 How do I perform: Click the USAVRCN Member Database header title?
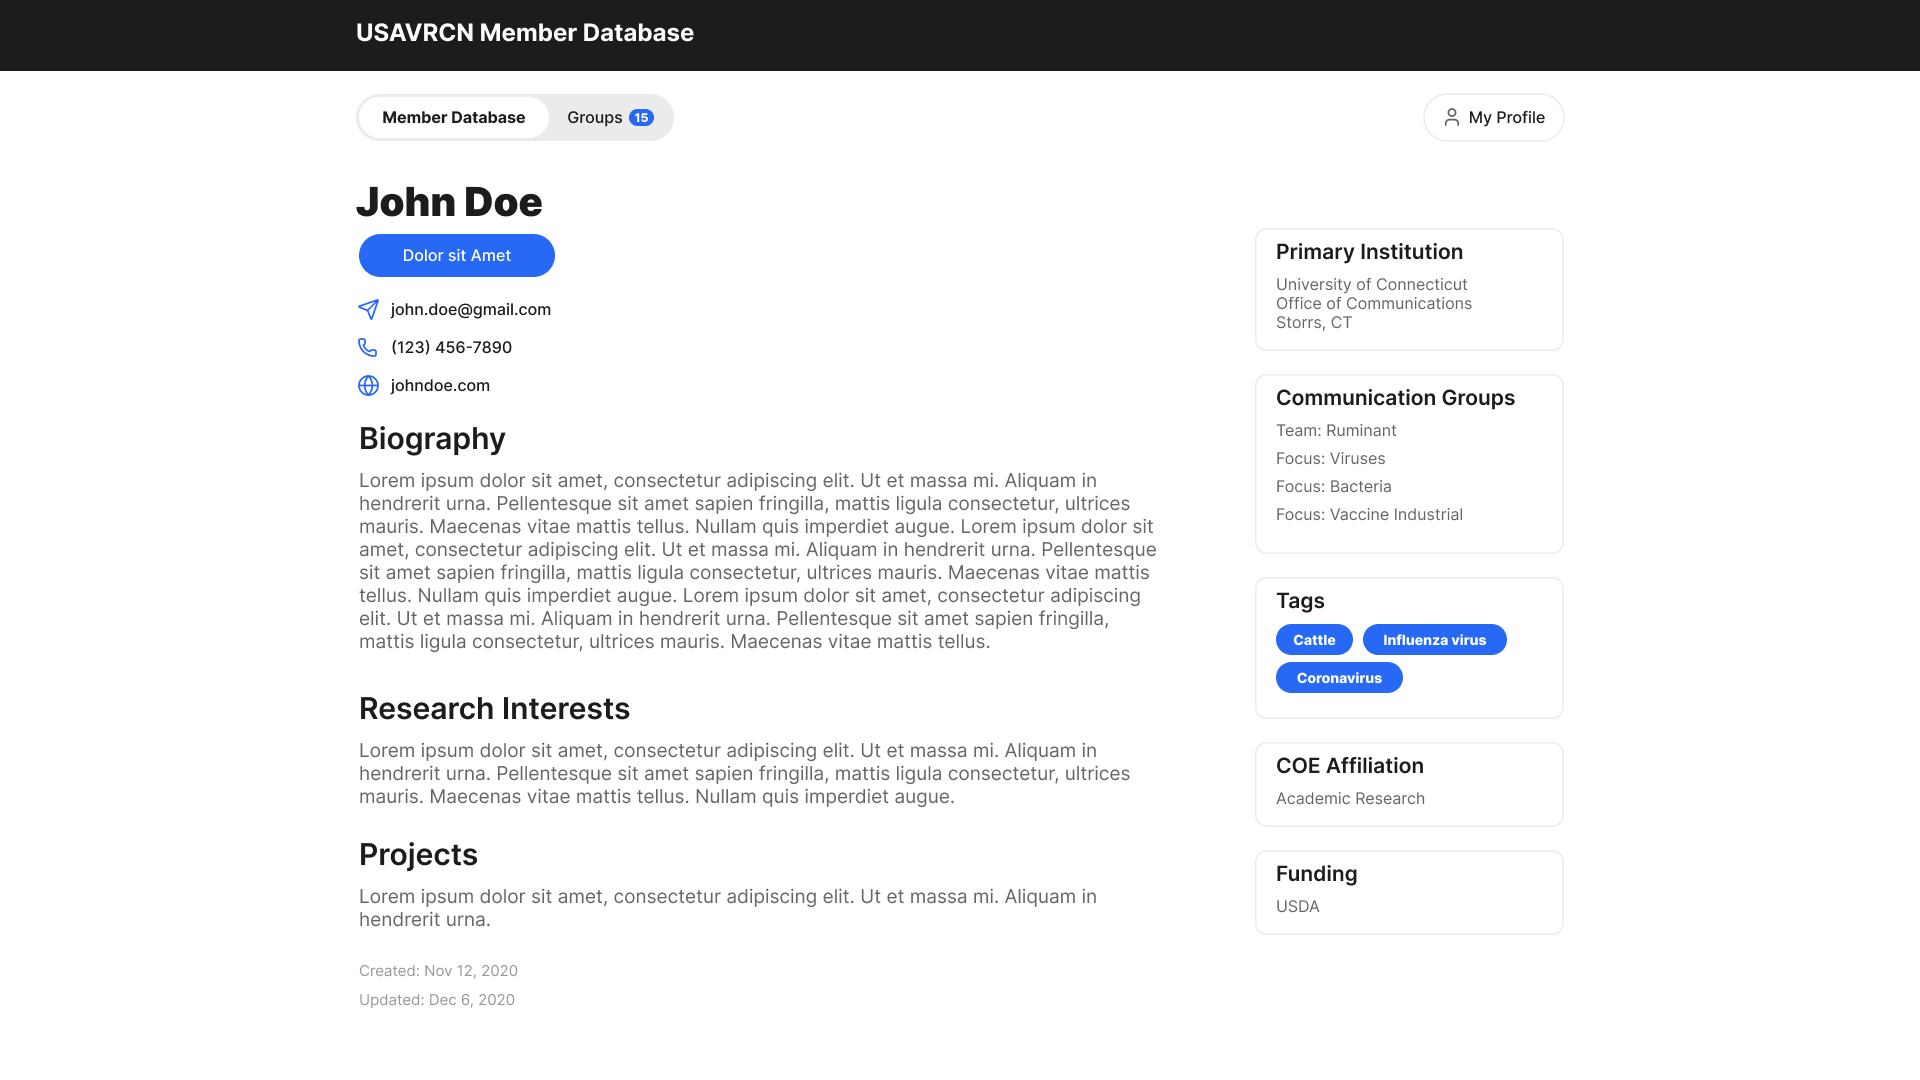[x=524, y=33]
